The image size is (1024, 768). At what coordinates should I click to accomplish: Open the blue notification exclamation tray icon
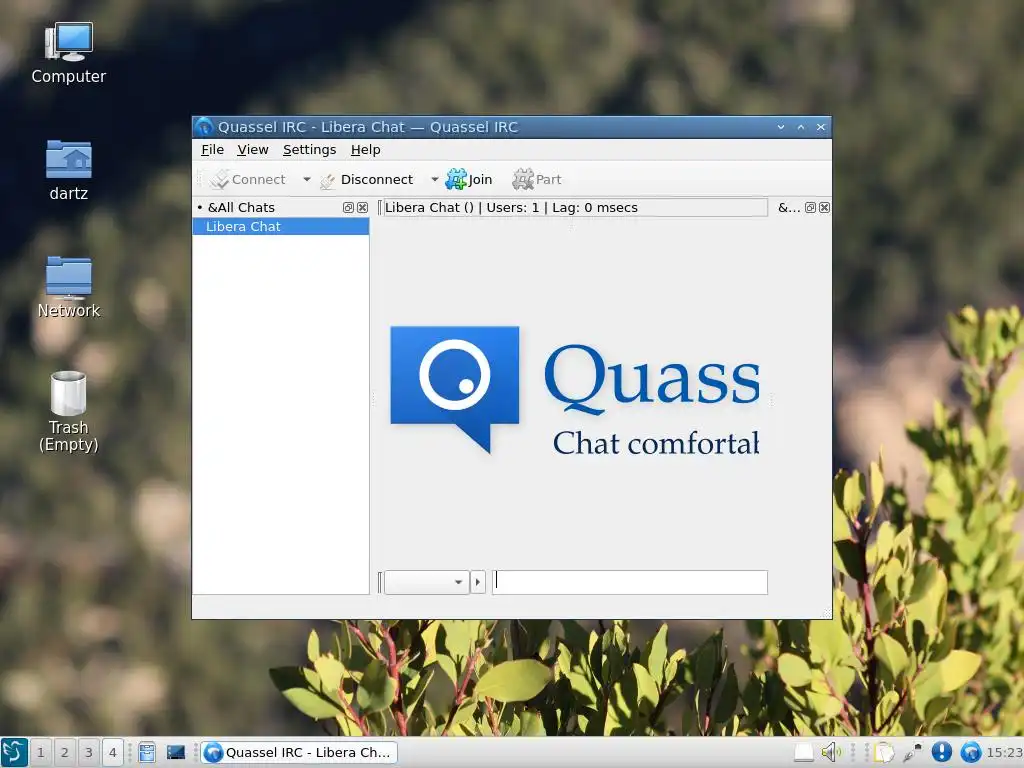coord(941,752)
